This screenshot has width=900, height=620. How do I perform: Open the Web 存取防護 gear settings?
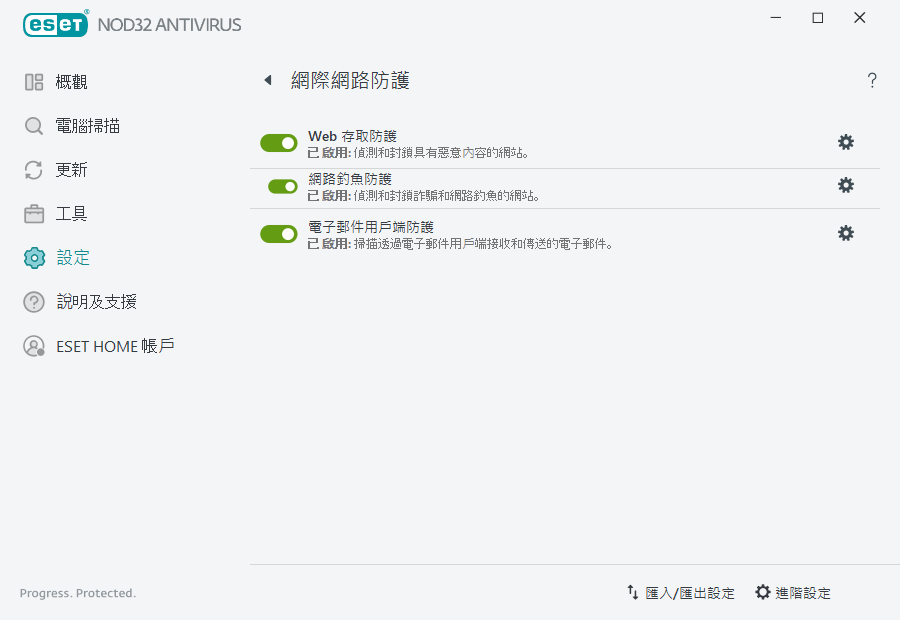click(846, 142)
